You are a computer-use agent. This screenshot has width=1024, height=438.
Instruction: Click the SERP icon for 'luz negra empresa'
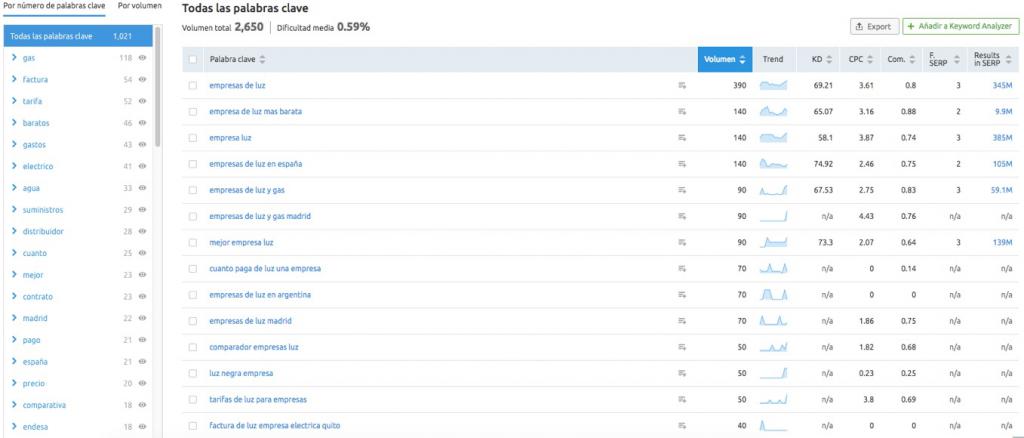(x=682, y=373)
